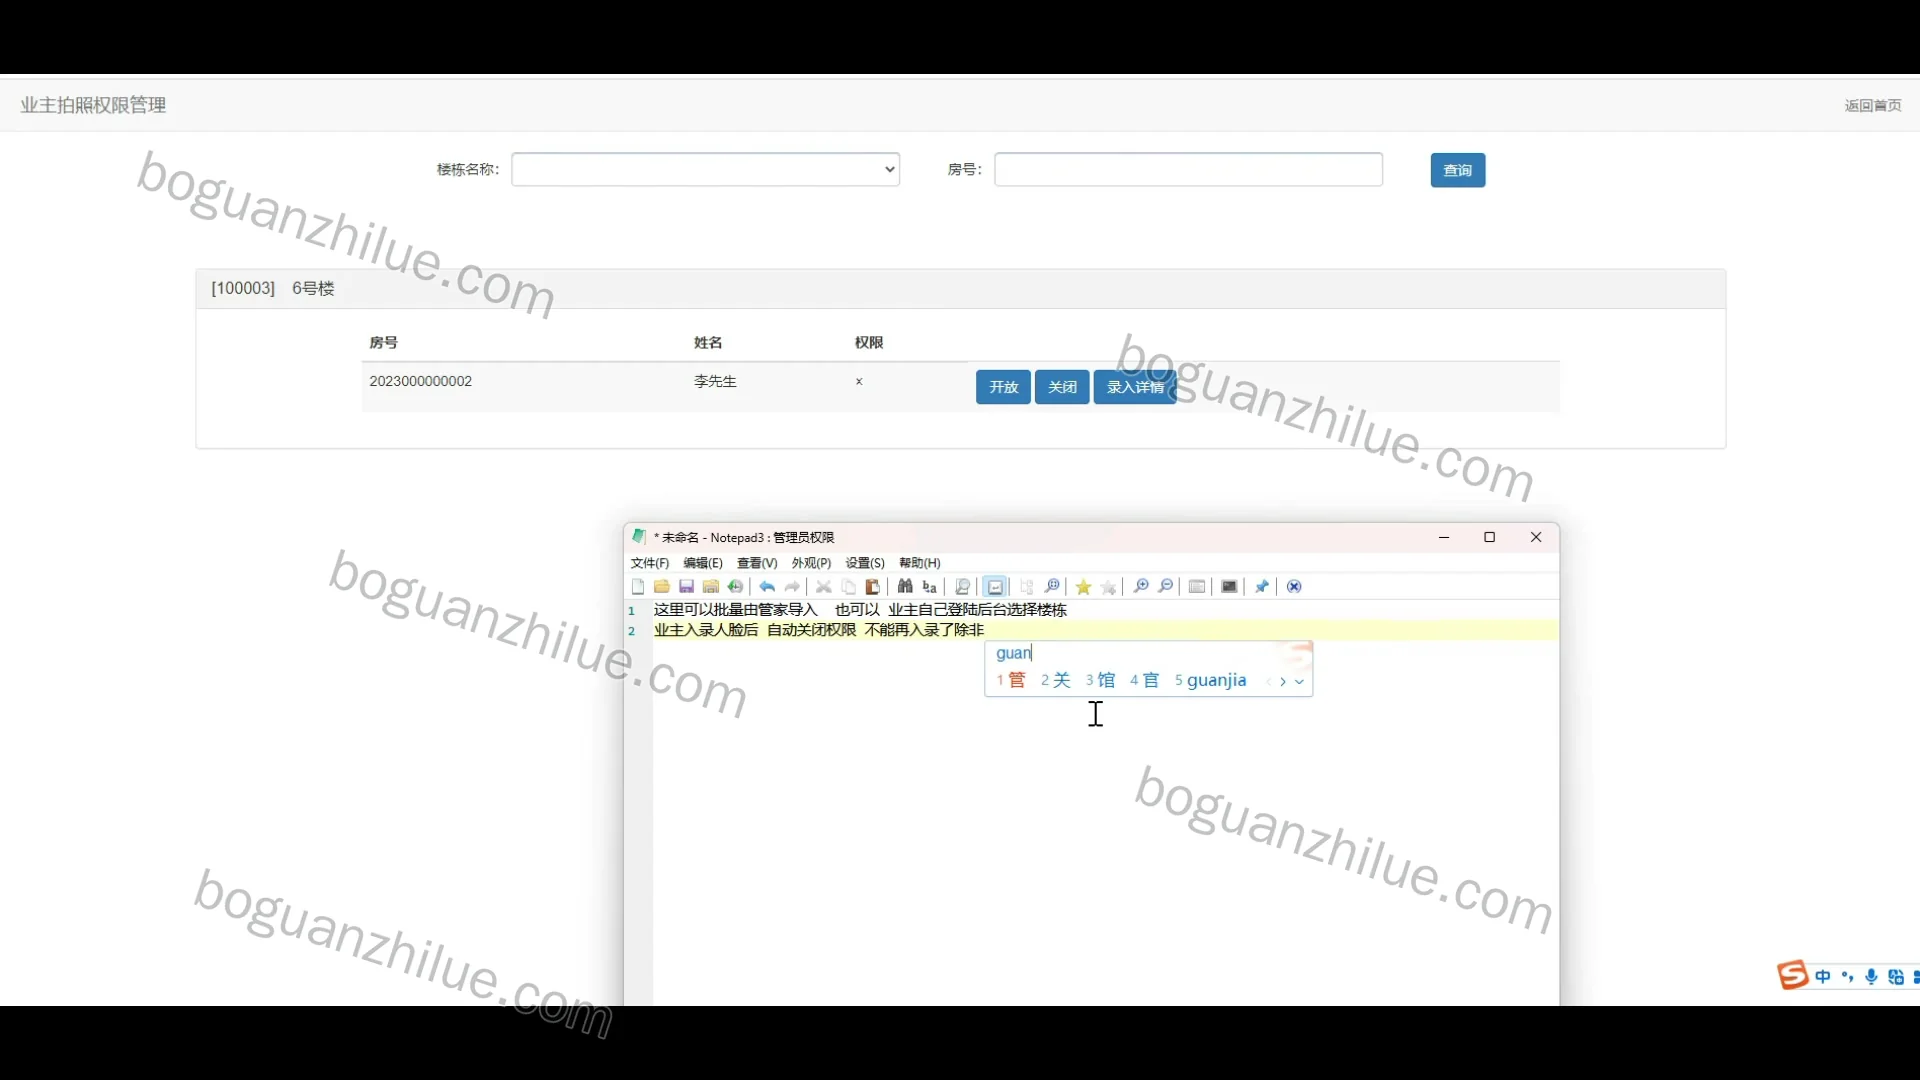Save the document with the floppy icon

click(x=686, y=587)
